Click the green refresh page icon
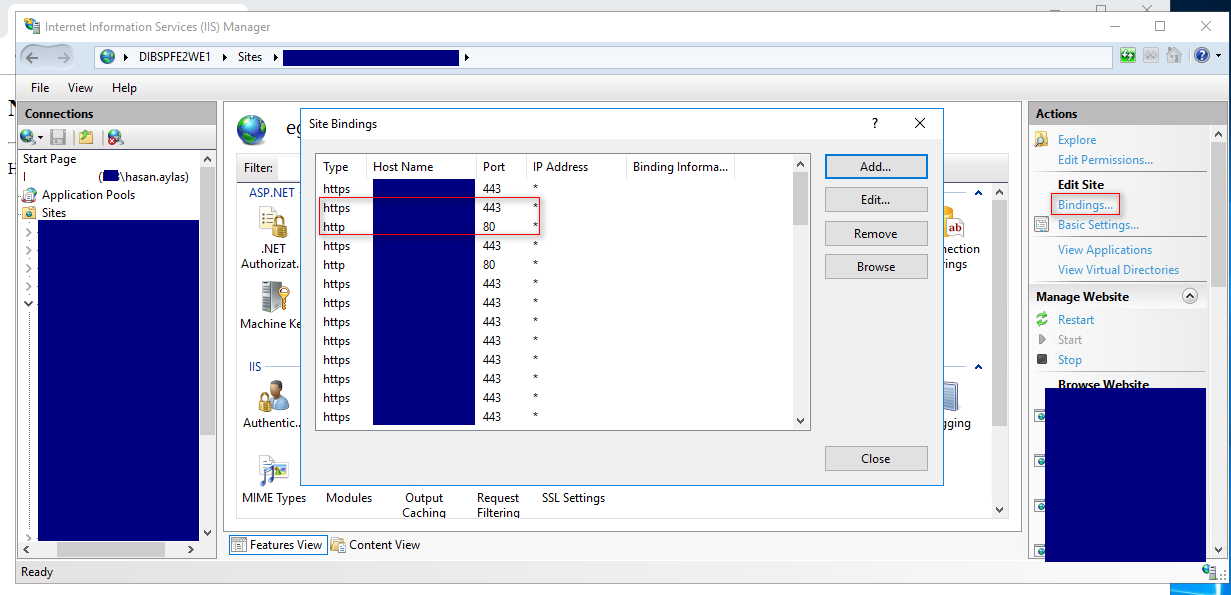Screen dimensions: 1231x595 click(x=1128, y=55)
